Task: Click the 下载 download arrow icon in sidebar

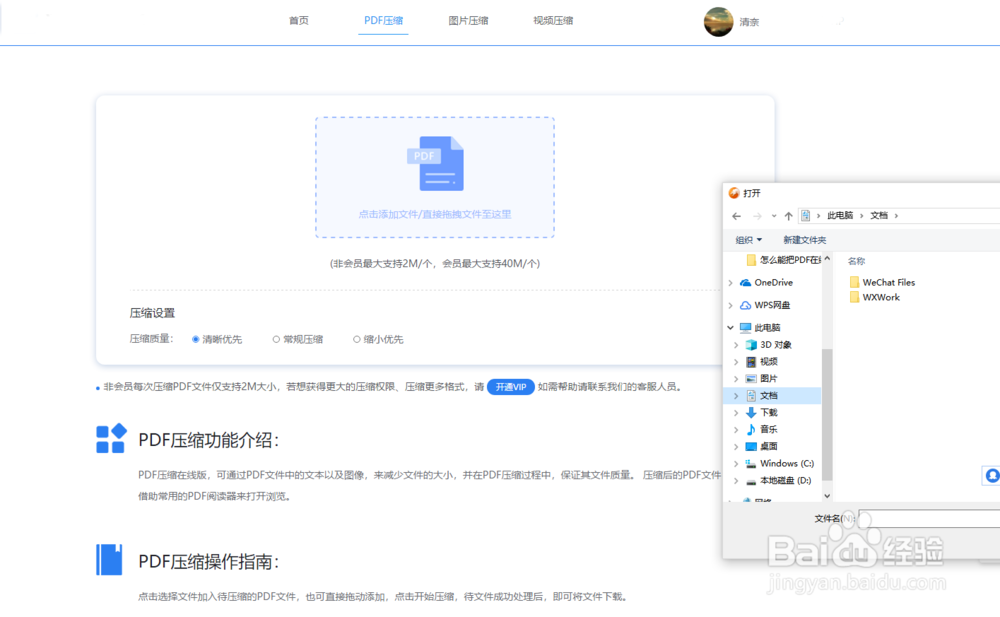Action: (753, 413)
